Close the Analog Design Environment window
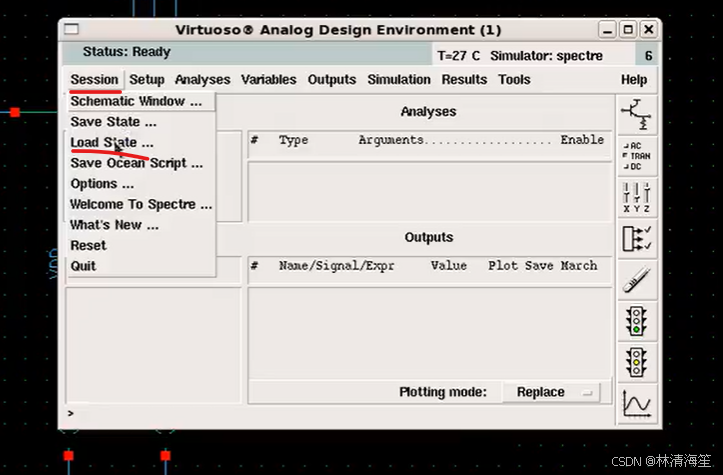Image resolution: width=723 pixels, height=475 pixels. [x=649, y=30]
